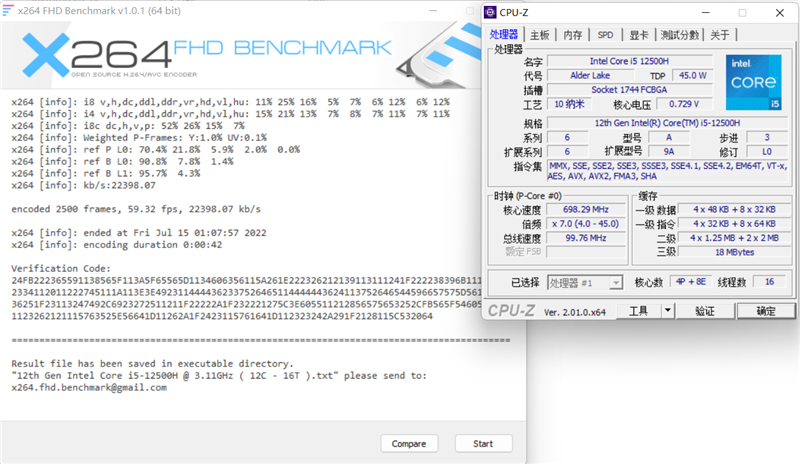Image resolution: width=800 pixels, height=464 pixels.
Task: Click the 698.29 MHz core speed value
Action: pos(586,210)
